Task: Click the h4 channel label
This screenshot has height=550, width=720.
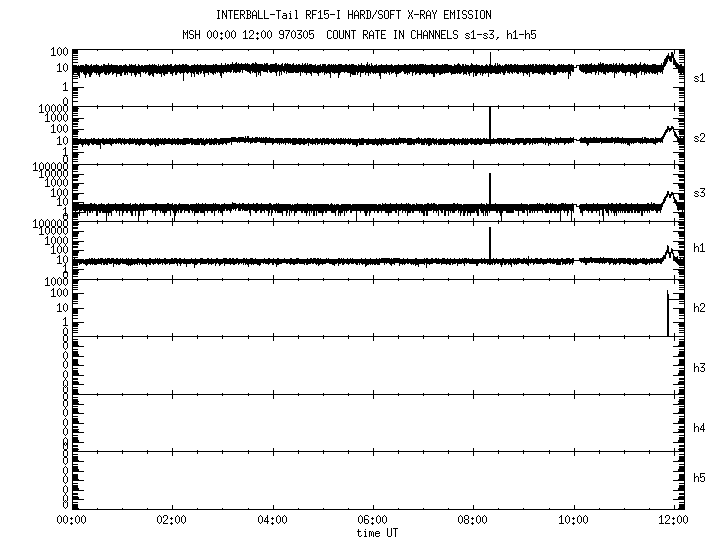Action: click(x=700, y=428)
